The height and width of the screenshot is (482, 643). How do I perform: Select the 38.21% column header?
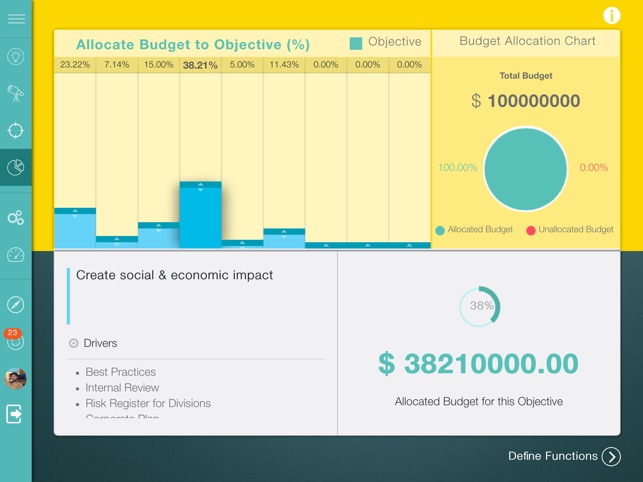200,65
